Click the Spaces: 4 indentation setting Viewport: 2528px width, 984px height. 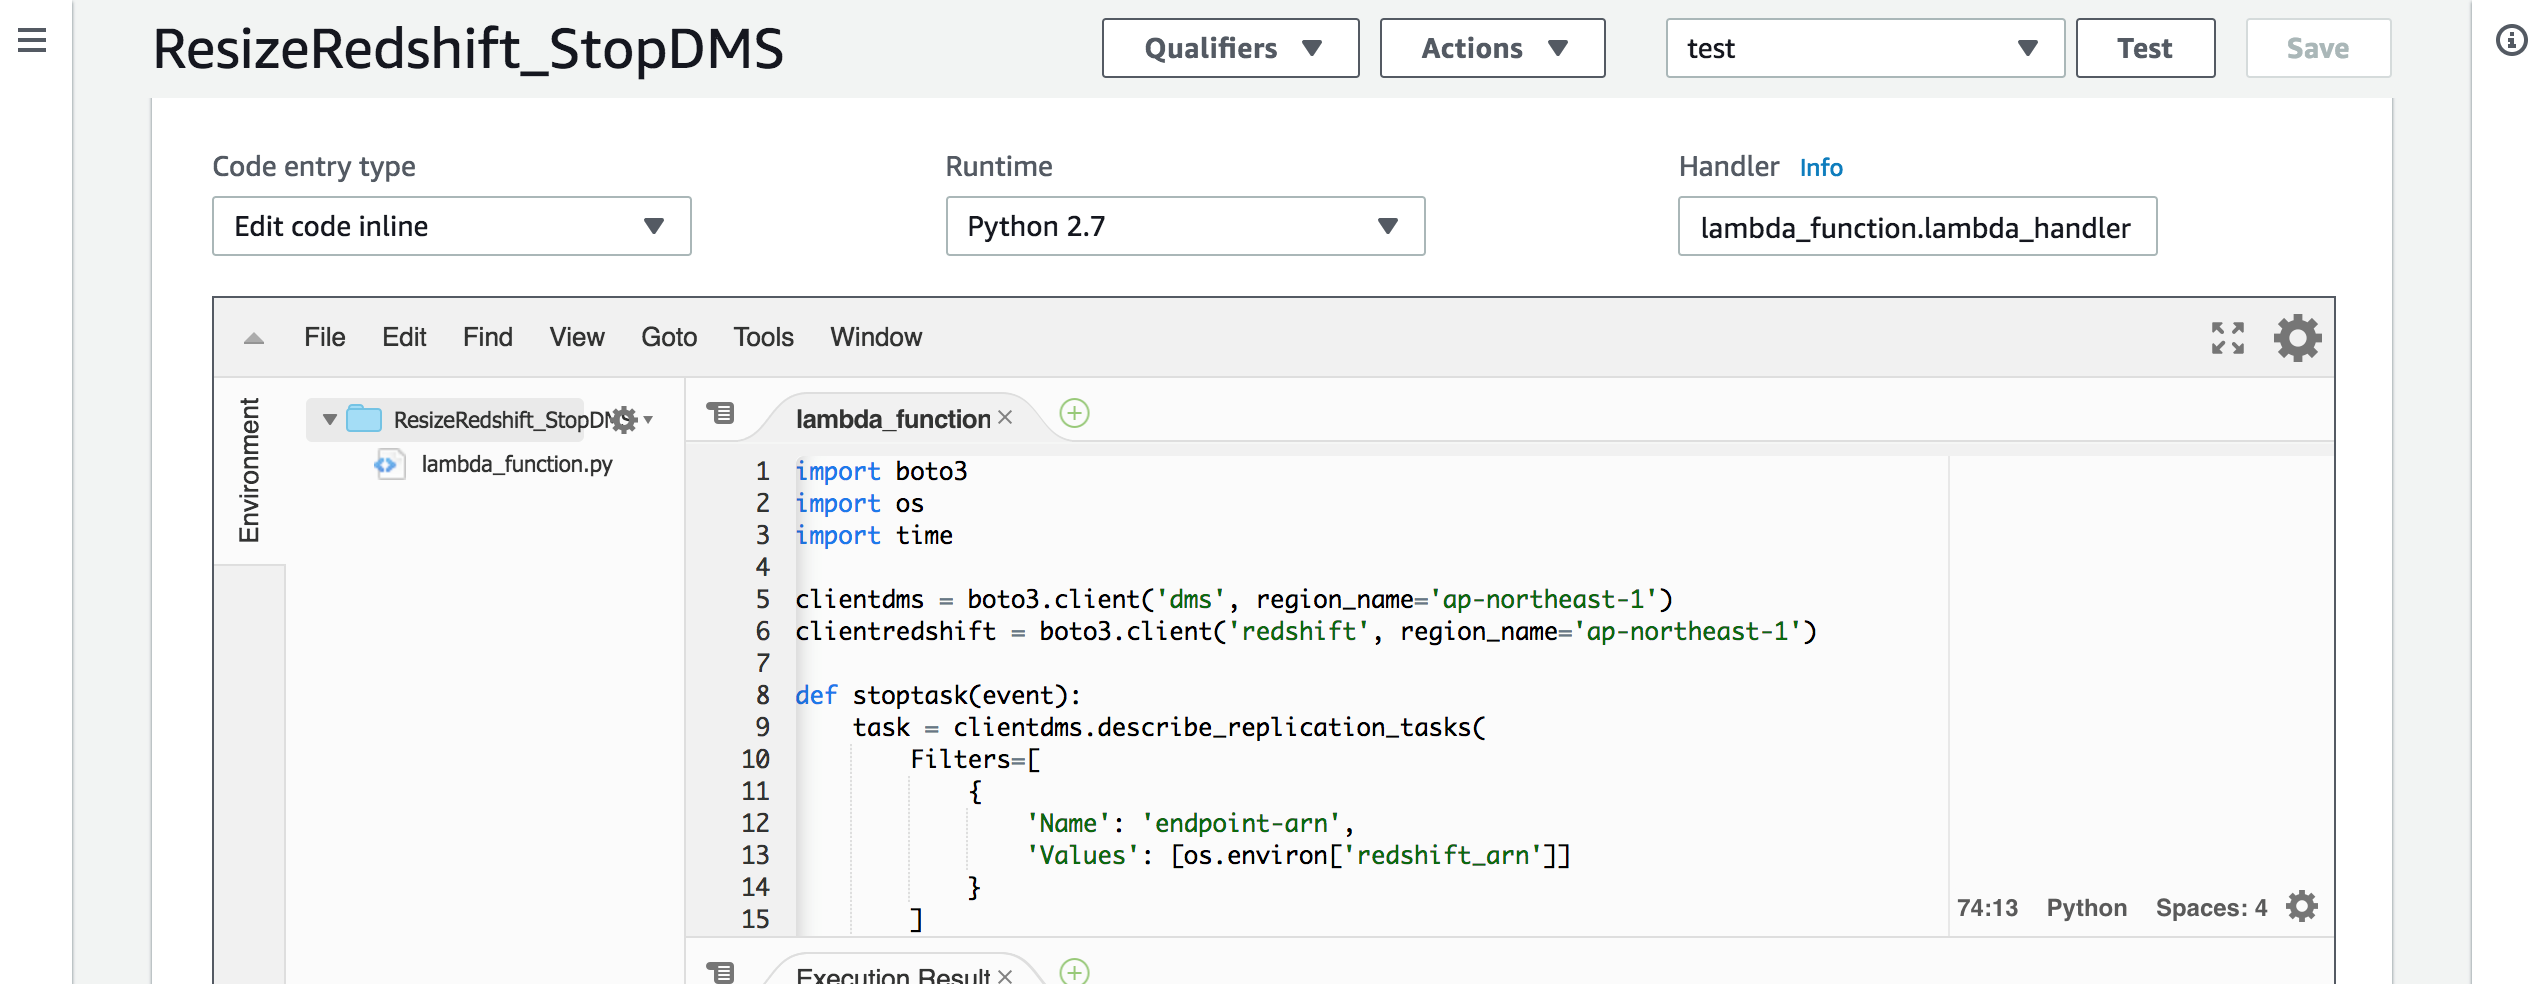pyautogui.click(x=2211, y=907)
